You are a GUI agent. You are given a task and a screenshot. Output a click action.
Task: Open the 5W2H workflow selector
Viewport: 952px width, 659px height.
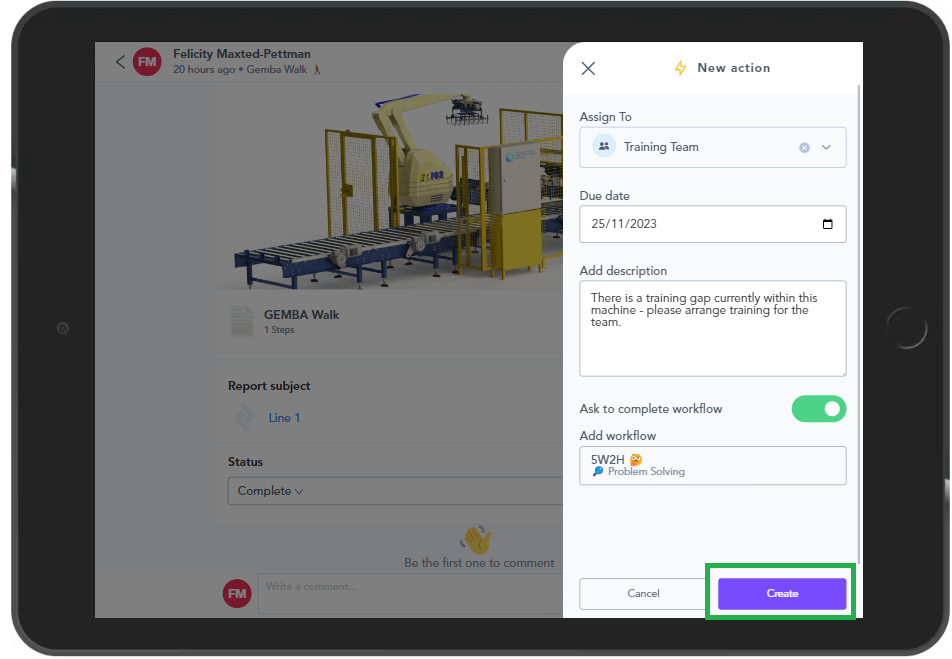[712, 465]
